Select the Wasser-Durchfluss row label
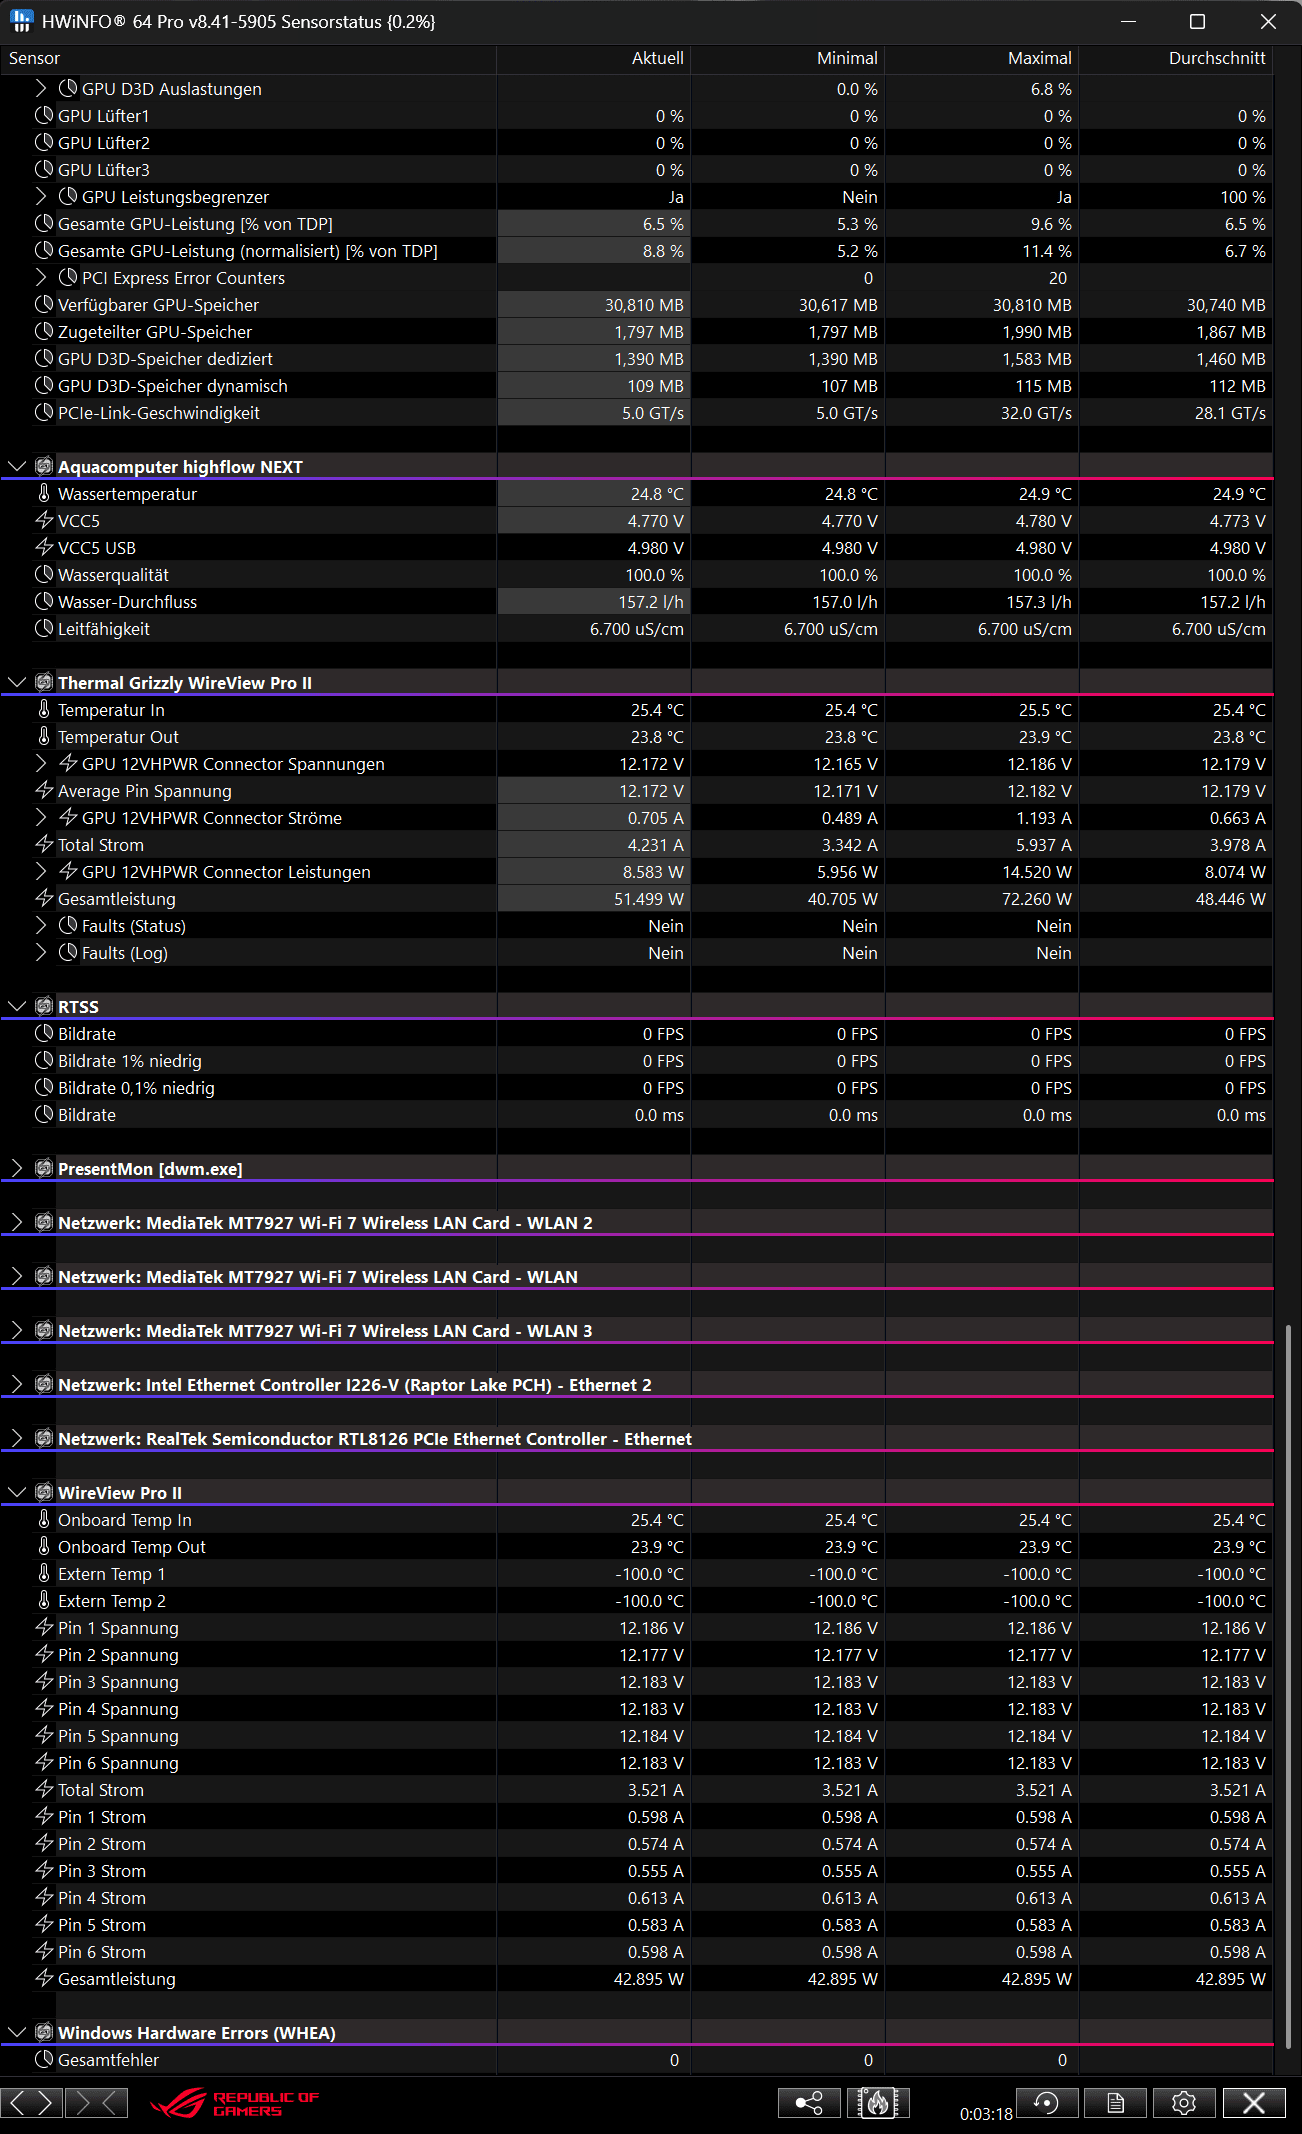Image resolution: width=1302 pixels, height=2134 pixels. 127,601
